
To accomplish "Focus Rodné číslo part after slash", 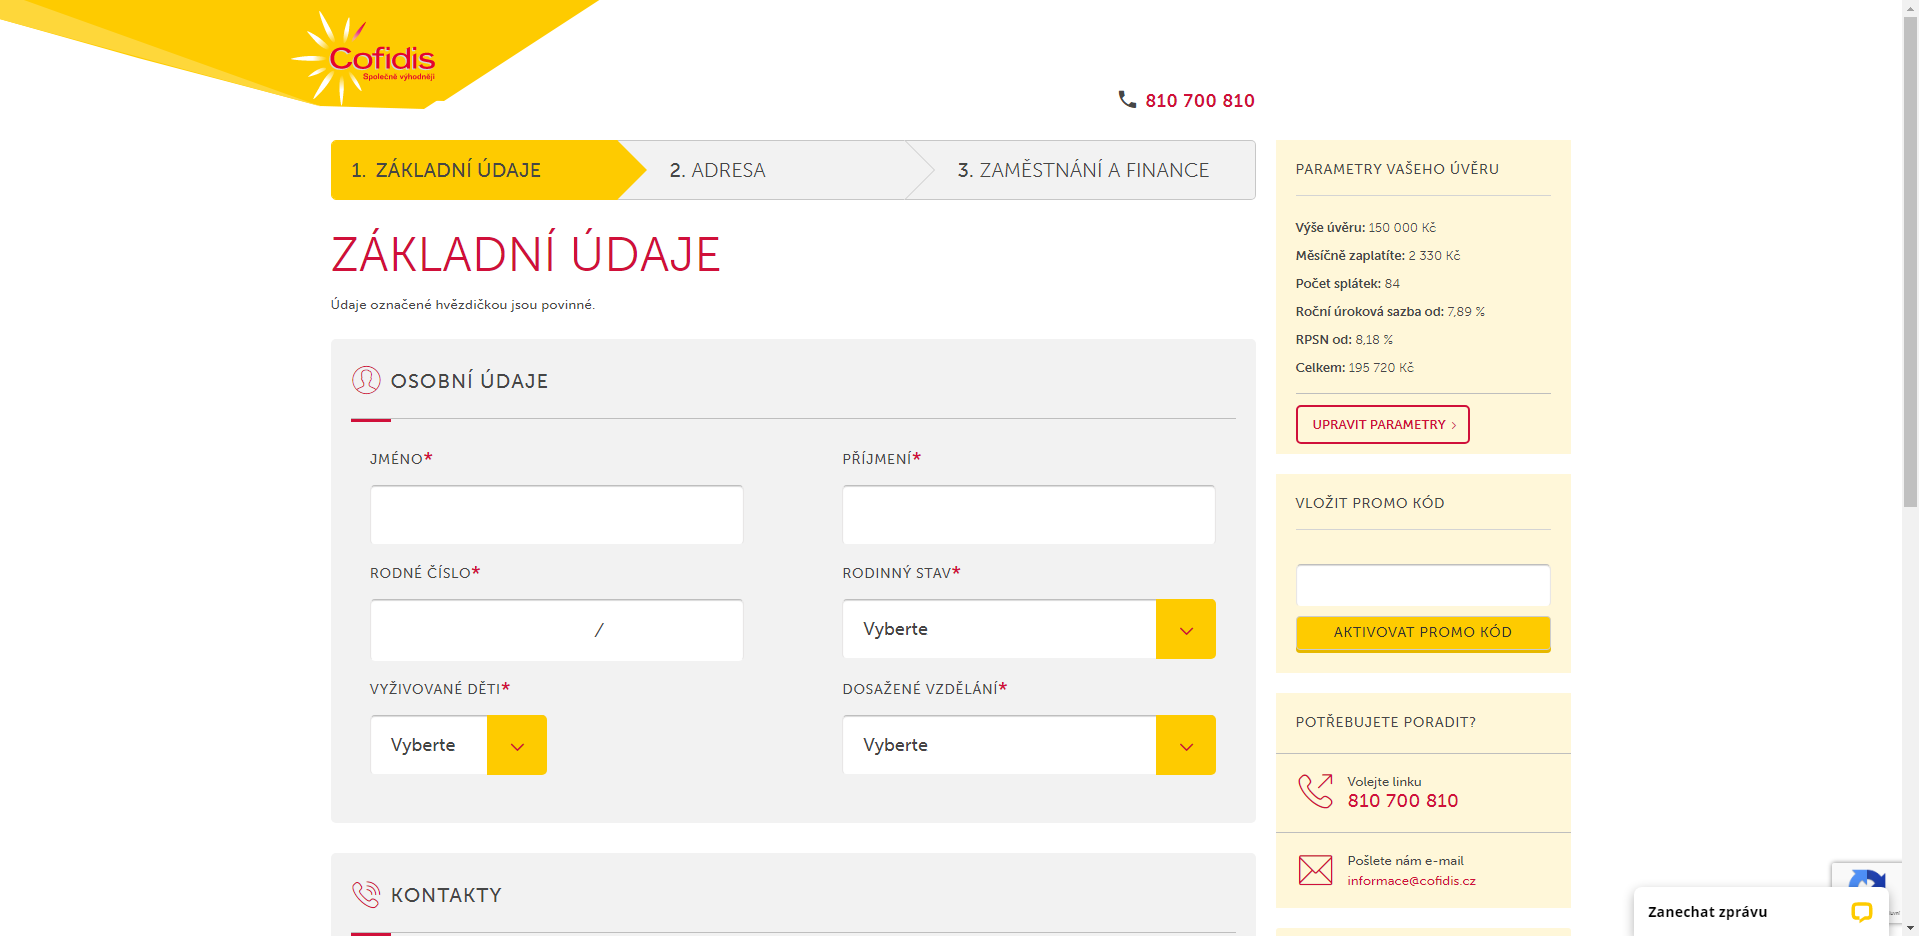I will click(675, 630).
